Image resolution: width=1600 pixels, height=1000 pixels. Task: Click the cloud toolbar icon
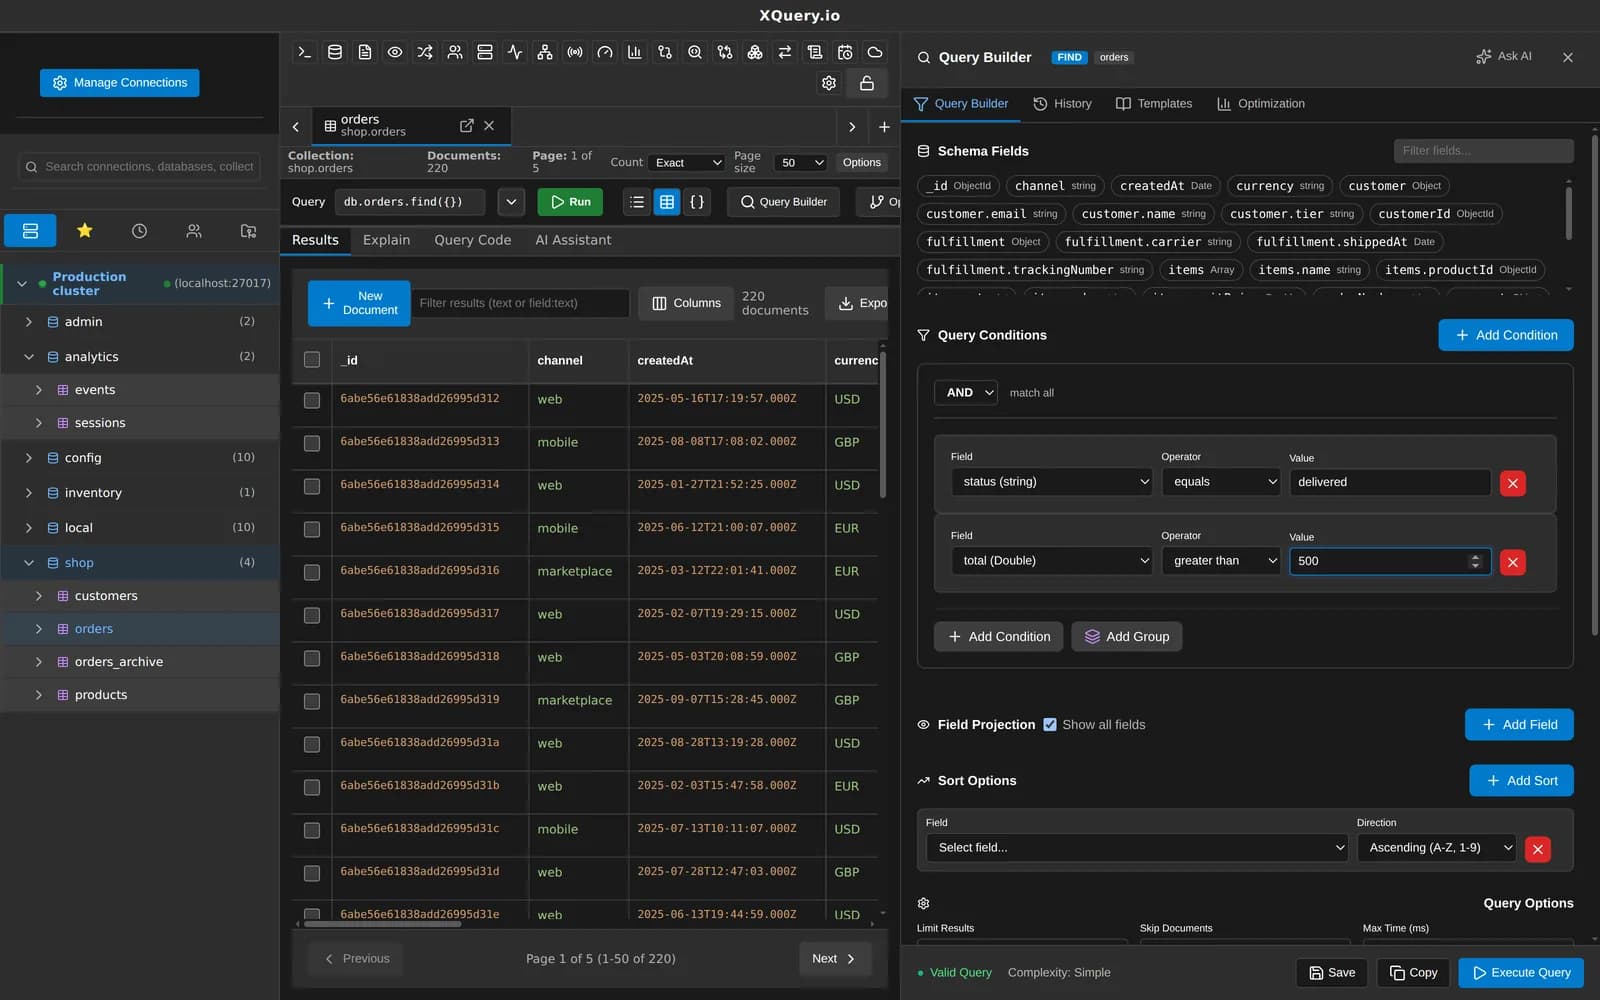click(x=875, y=52)
